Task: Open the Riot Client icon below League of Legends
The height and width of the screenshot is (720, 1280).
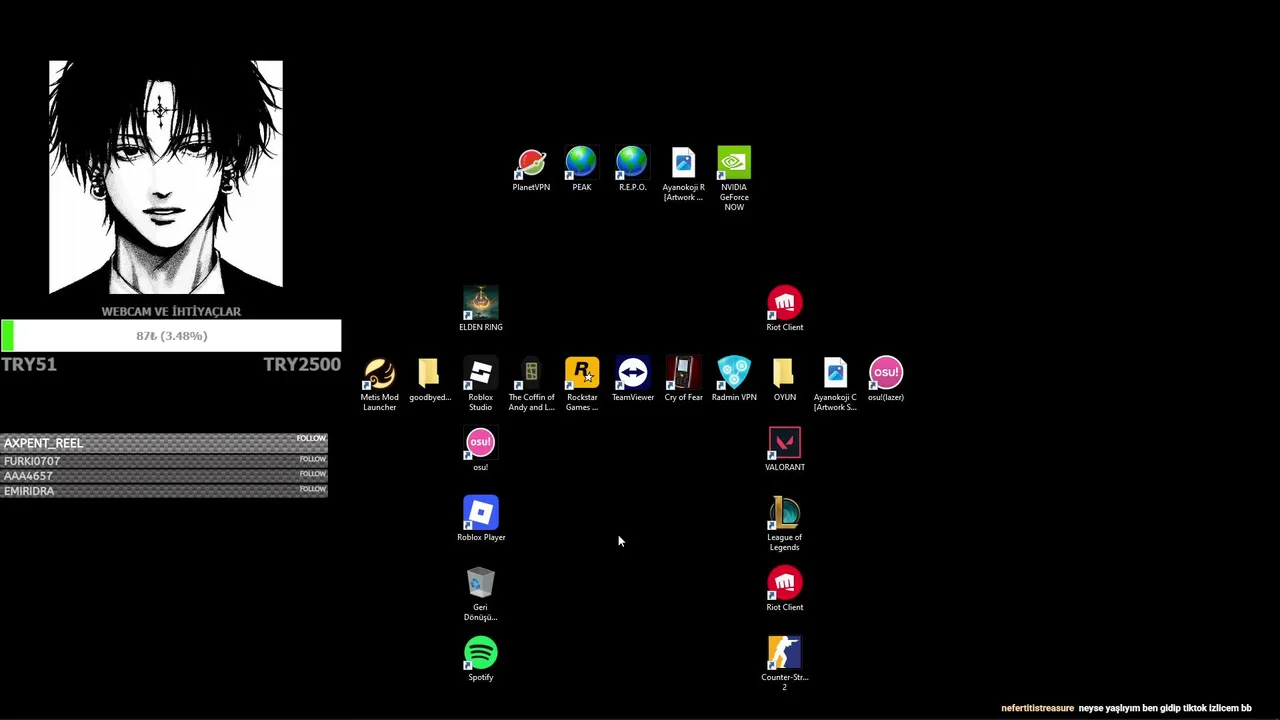Action: point(785,589)
